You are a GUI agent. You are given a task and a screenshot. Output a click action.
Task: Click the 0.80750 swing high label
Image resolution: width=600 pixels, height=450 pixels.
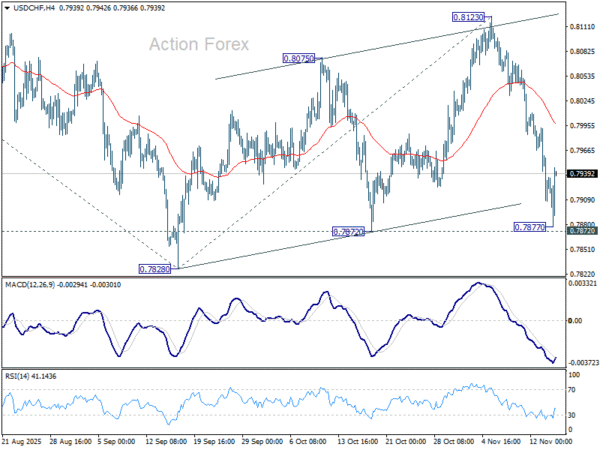click(x=301, y=59)
